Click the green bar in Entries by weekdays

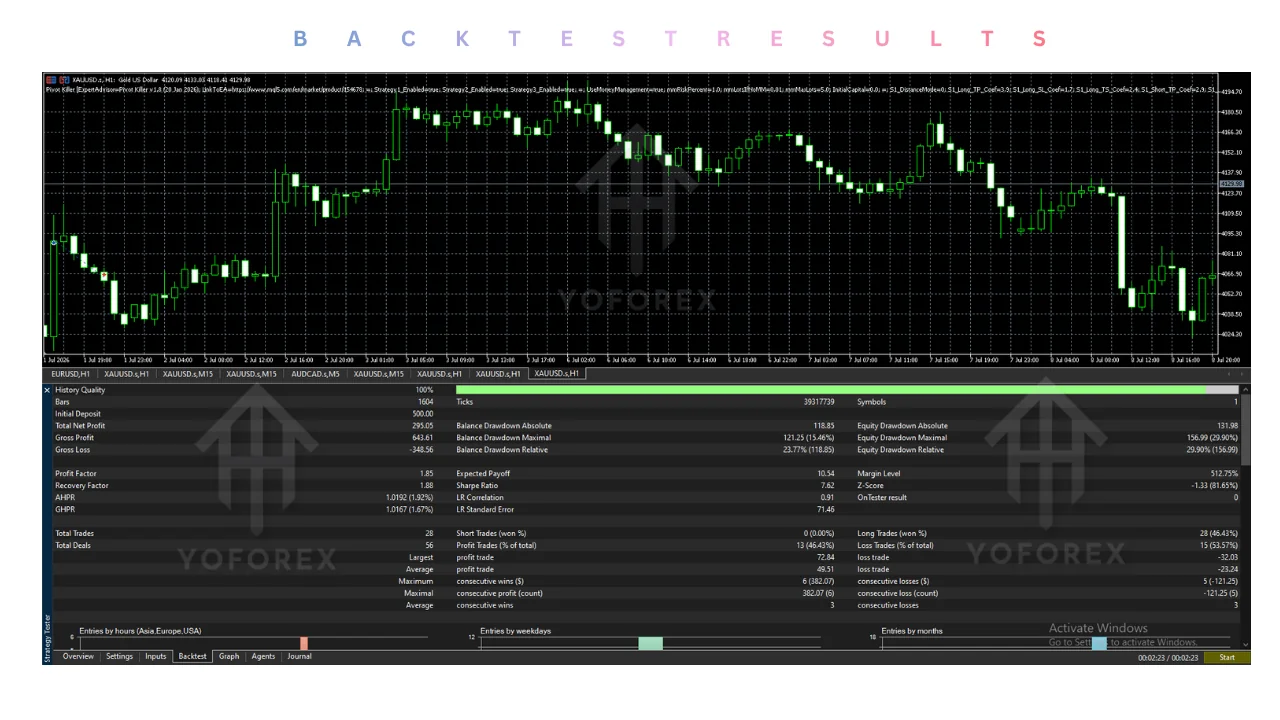650,643
